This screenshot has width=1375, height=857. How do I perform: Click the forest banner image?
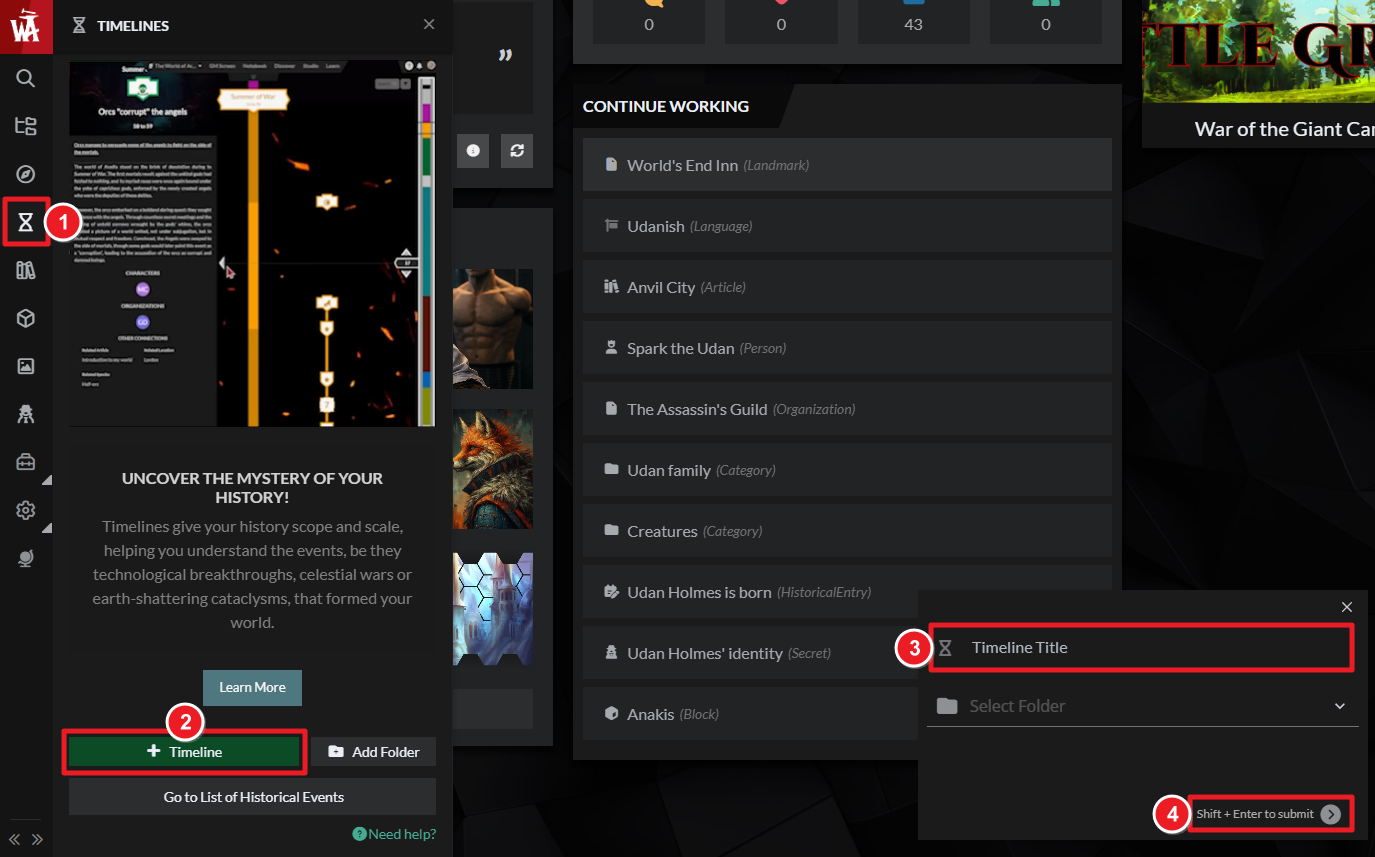point(1259,51)
